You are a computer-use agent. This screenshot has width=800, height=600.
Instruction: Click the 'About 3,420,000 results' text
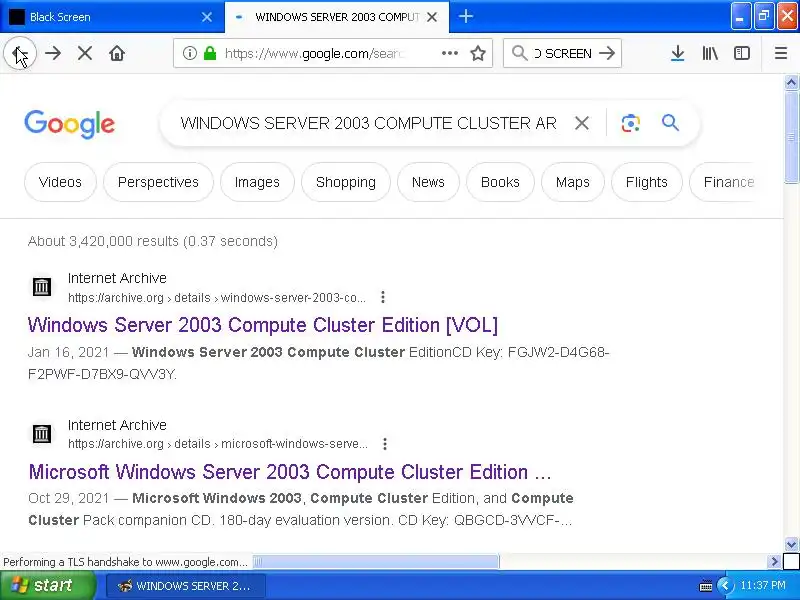coord(153,241)
